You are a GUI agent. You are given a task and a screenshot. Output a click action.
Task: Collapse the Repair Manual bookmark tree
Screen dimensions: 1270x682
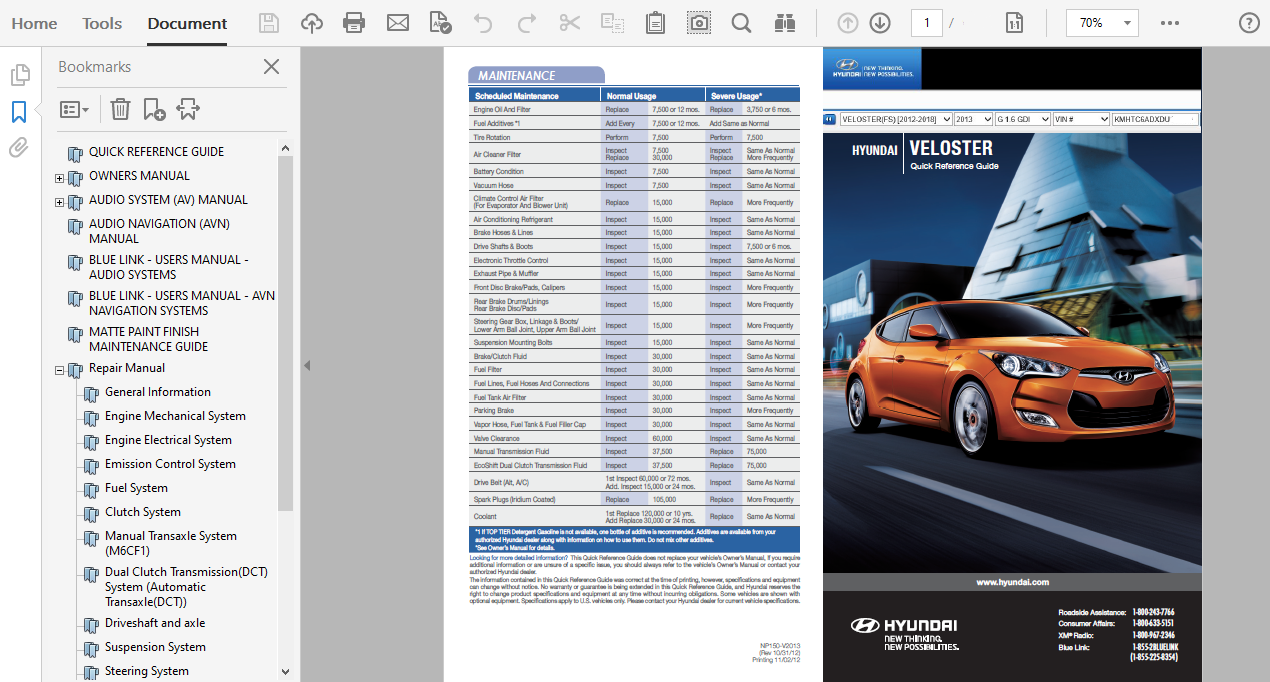click(x=57, y=368)
